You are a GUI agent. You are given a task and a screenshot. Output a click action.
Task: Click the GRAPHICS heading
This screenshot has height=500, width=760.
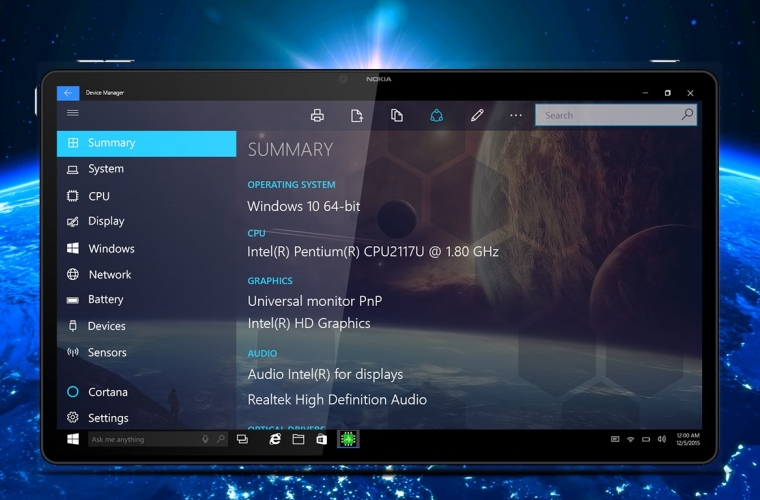(270, 281)
